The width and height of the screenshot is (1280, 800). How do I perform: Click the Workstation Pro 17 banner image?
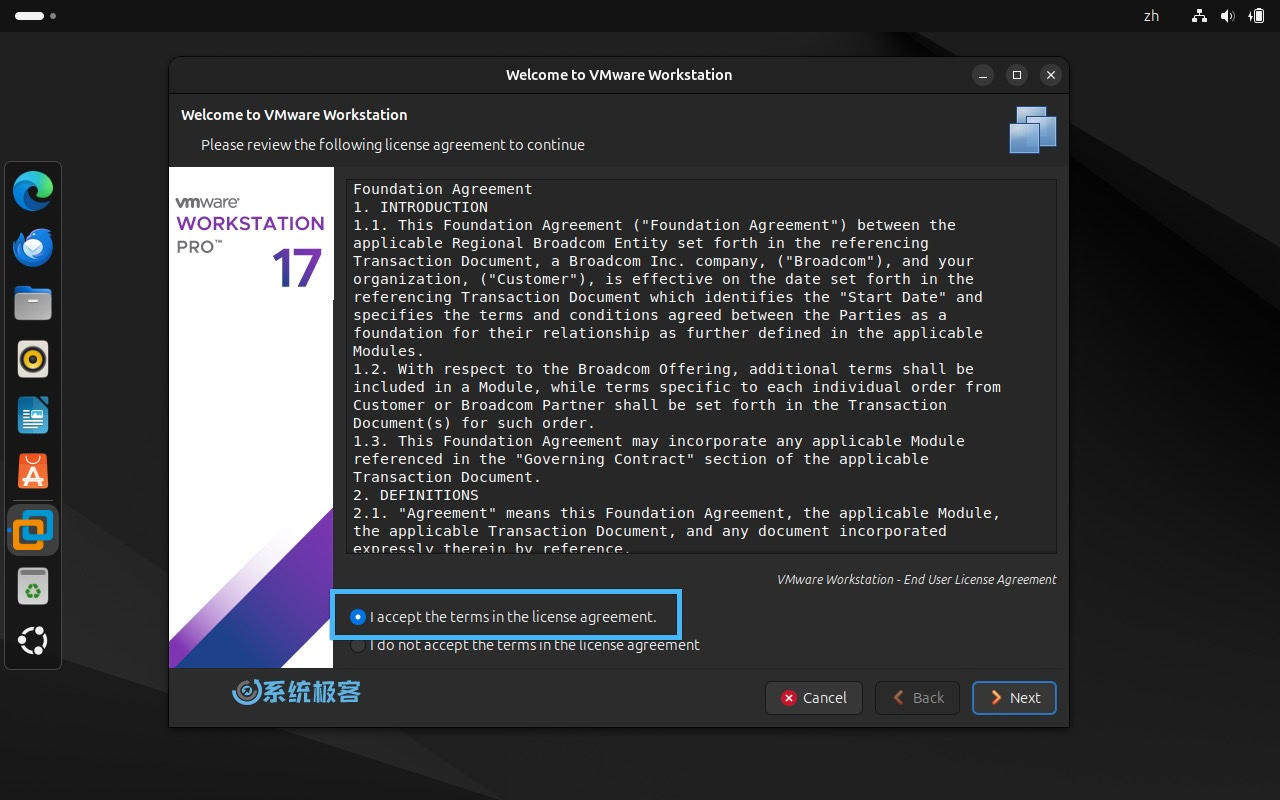click(251, 417)
